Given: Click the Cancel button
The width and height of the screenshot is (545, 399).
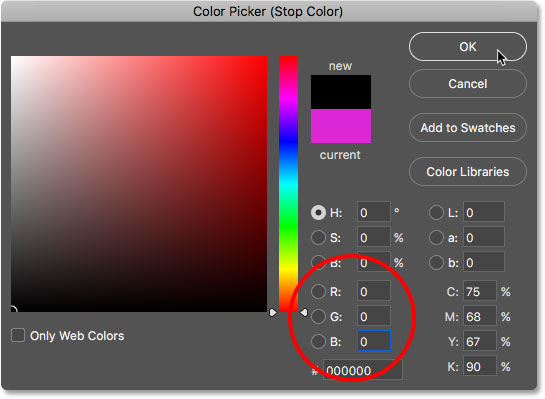Looking at the screenshot, I should (467, 84).
